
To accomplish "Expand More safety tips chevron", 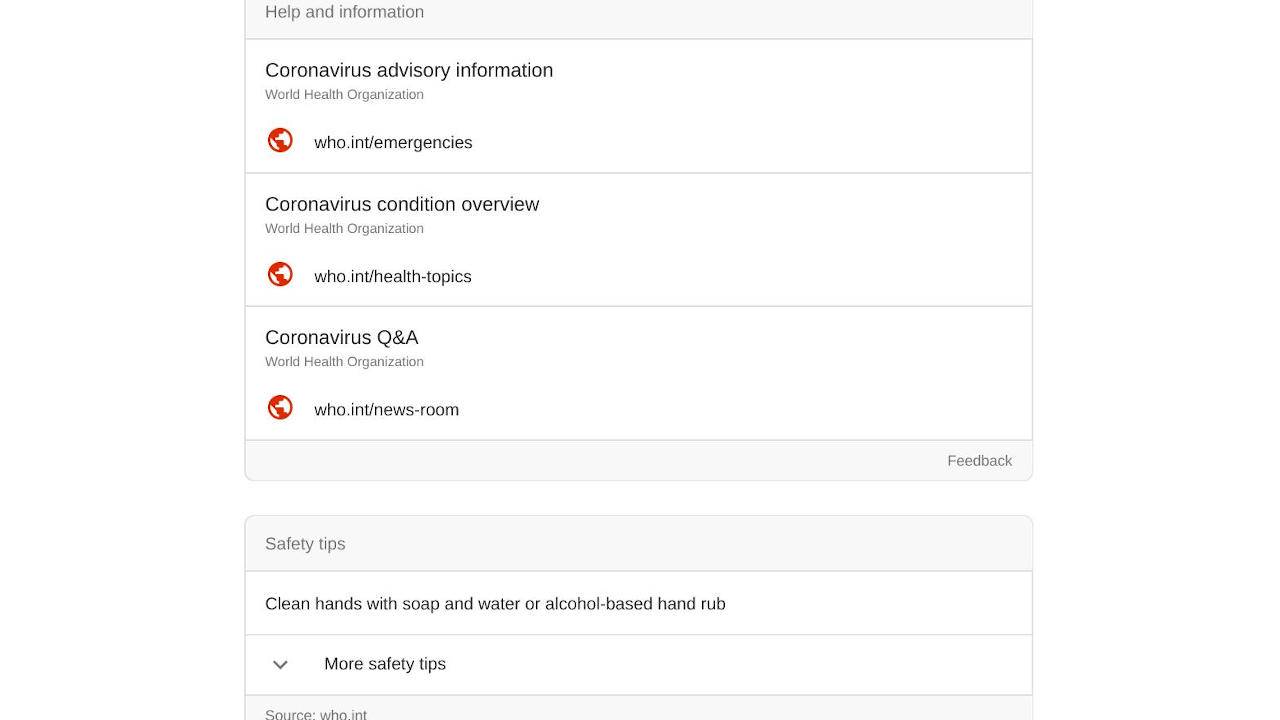I will click(x=280, y=664).
